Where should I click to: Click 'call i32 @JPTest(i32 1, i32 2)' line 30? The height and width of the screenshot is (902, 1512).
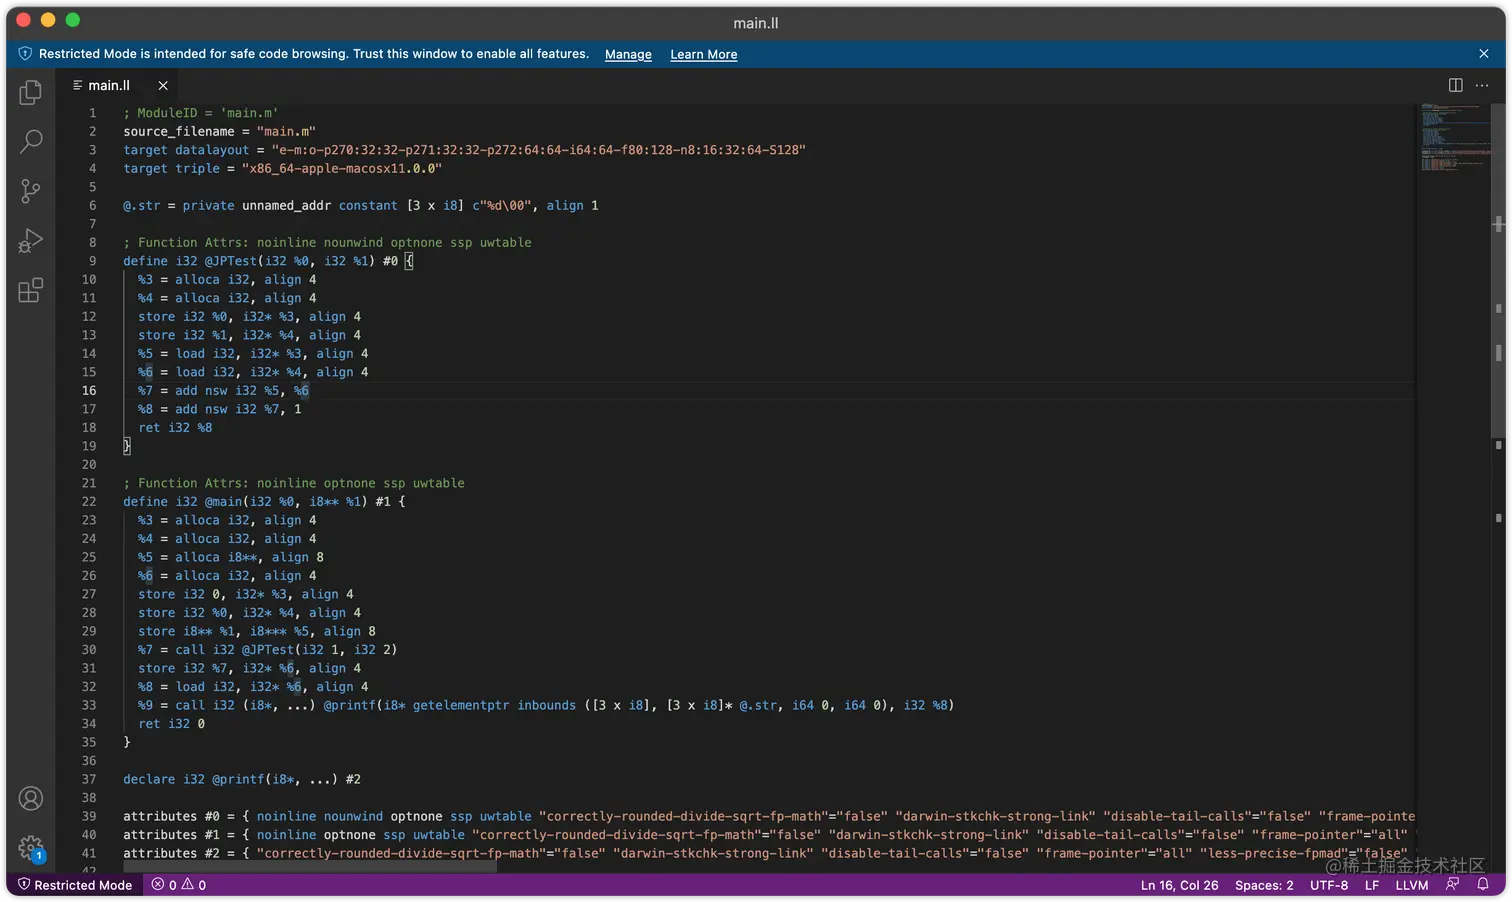click(286, 650)
